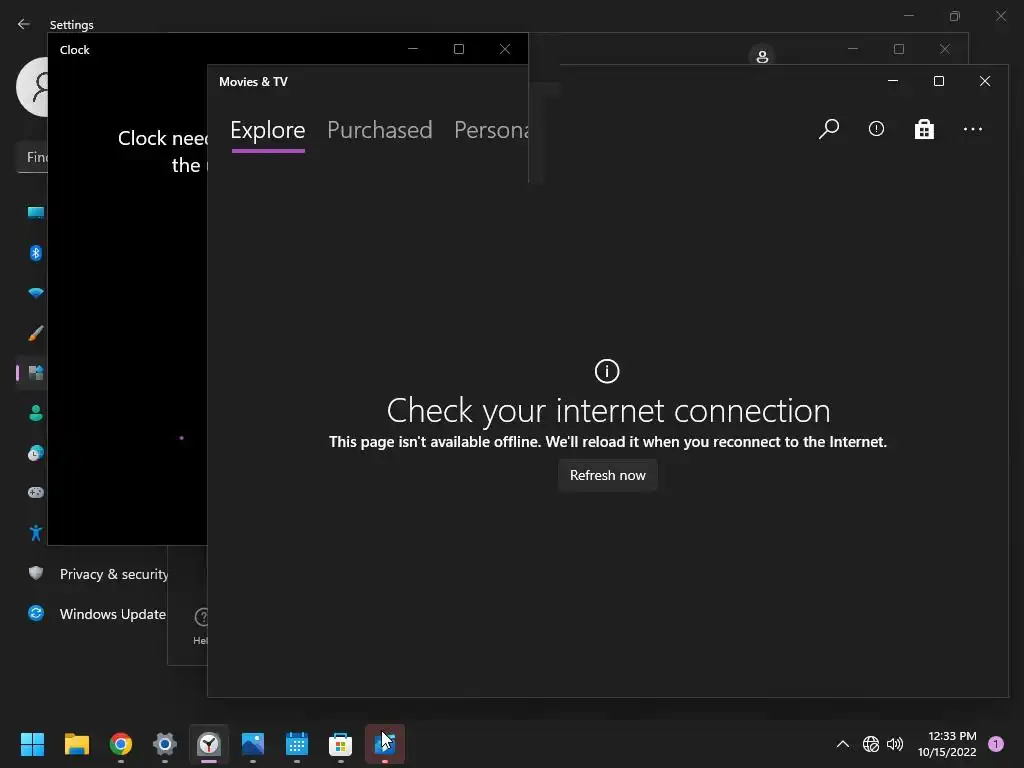Click the Movies & TV taskbar icon
This screenshot has width=1024, height=768.
[385, 743]
